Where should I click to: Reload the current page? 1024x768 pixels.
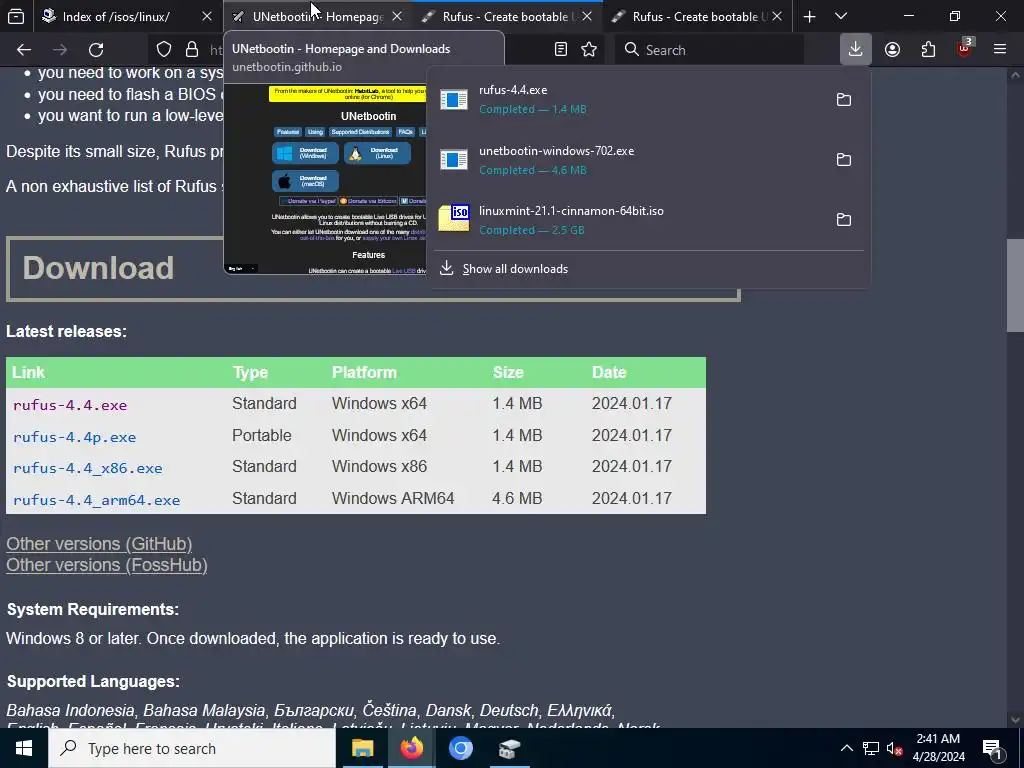[96, 50]
